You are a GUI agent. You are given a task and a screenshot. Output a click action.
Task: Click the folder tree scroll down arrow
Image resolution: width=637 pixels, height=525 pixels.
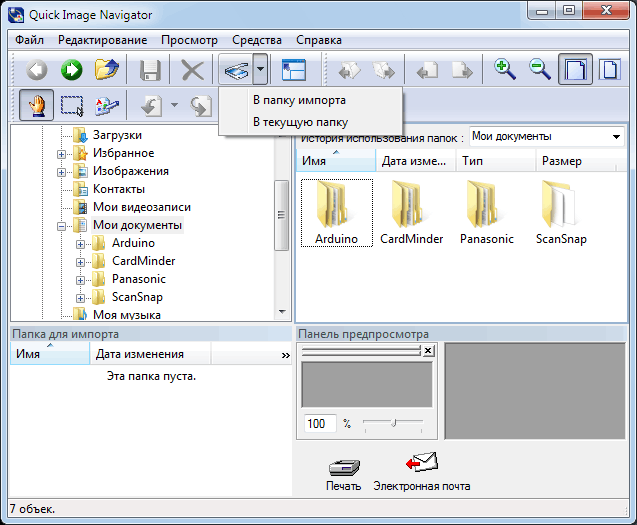[x=282, y=312]
